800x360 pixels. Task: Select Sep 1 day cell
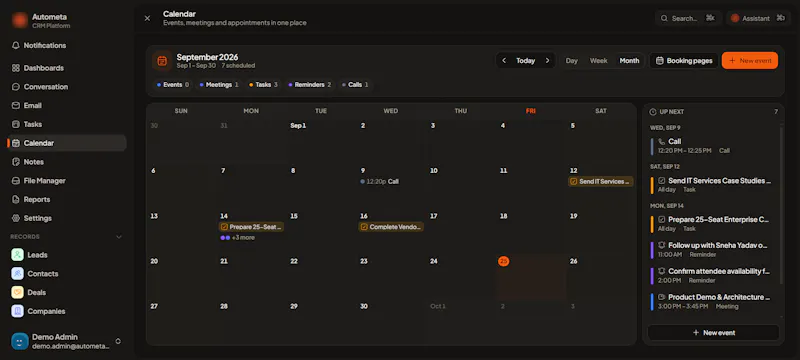pyautogui.click(x=321, y=141)
